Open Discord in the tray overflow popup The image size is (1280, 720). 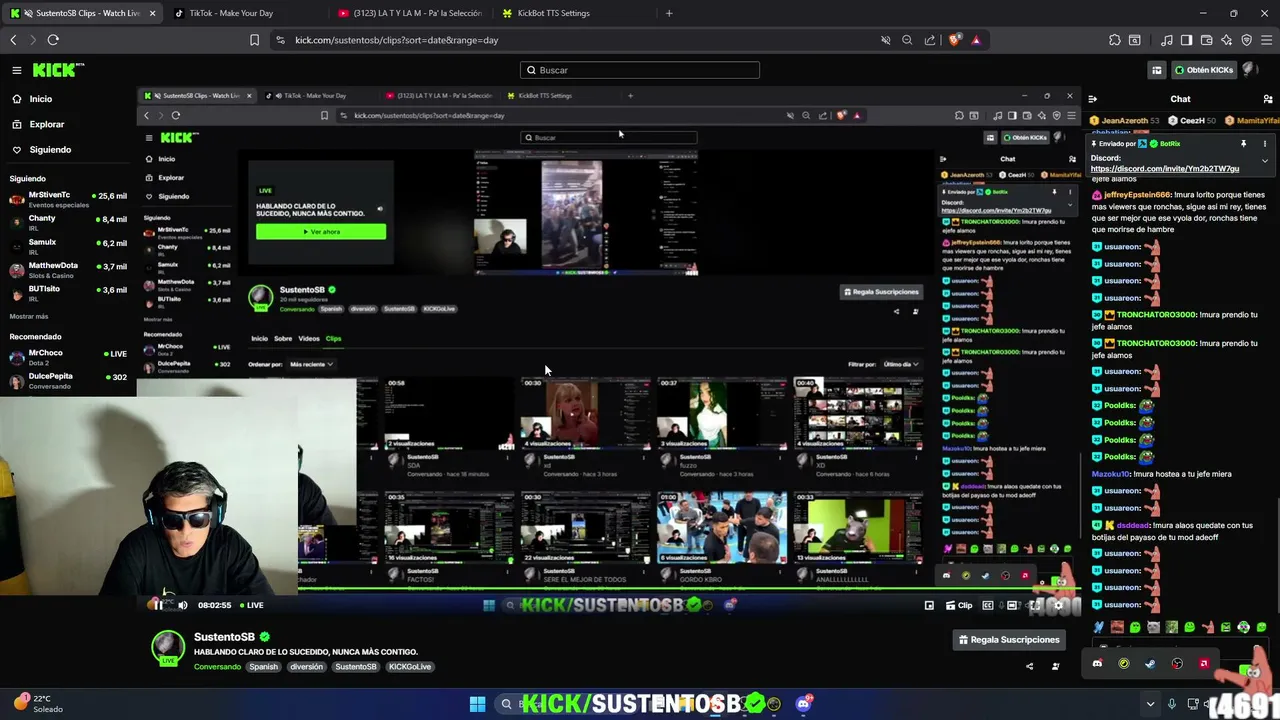click(1097, 664)
